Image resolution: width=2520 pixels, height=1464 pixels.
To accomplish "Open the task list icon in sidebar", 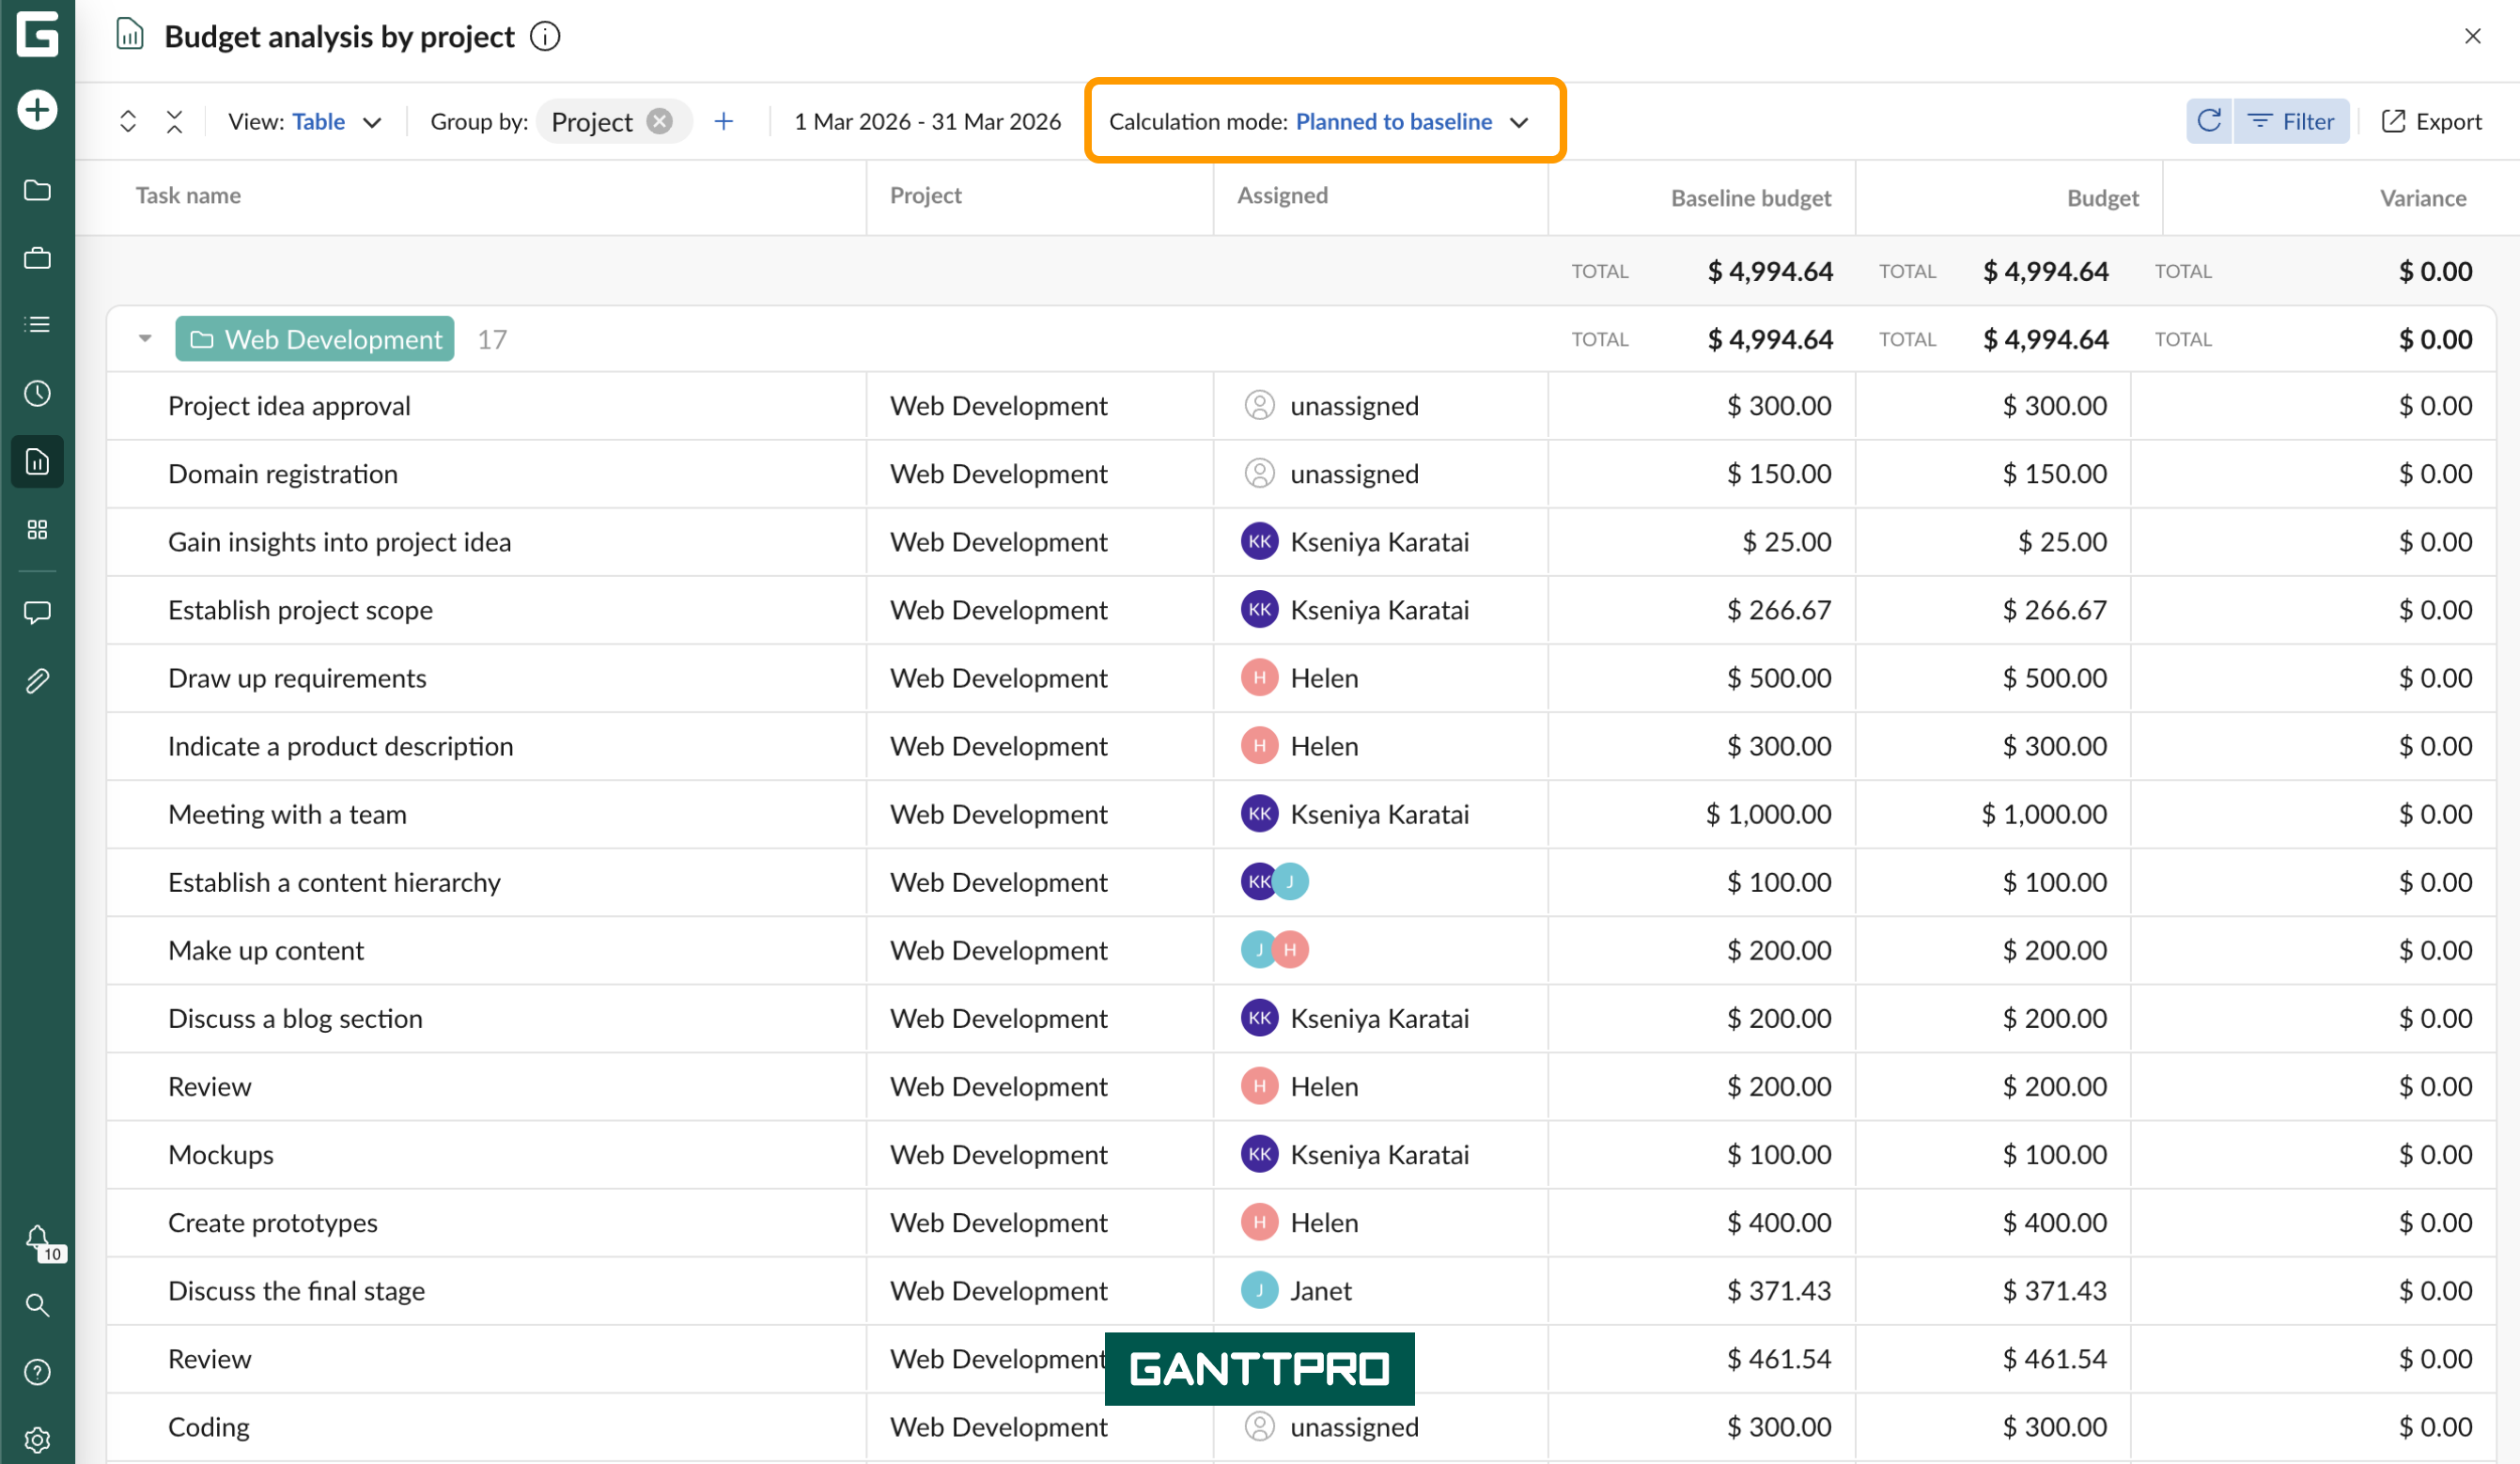I will 37,324.
